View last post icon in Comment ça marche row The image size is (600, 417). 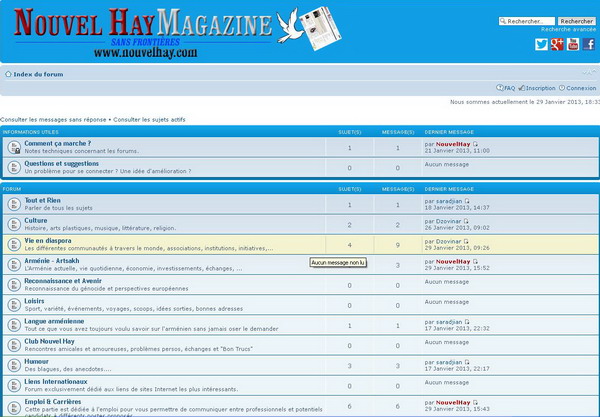point(475,144)
